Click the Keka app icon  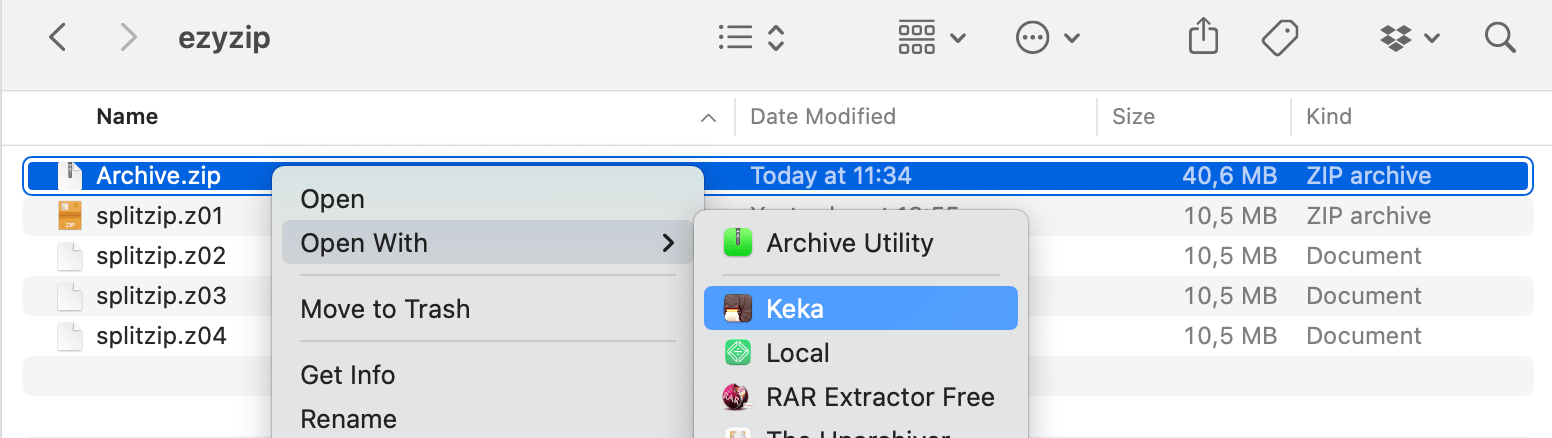tap(737, 309)
